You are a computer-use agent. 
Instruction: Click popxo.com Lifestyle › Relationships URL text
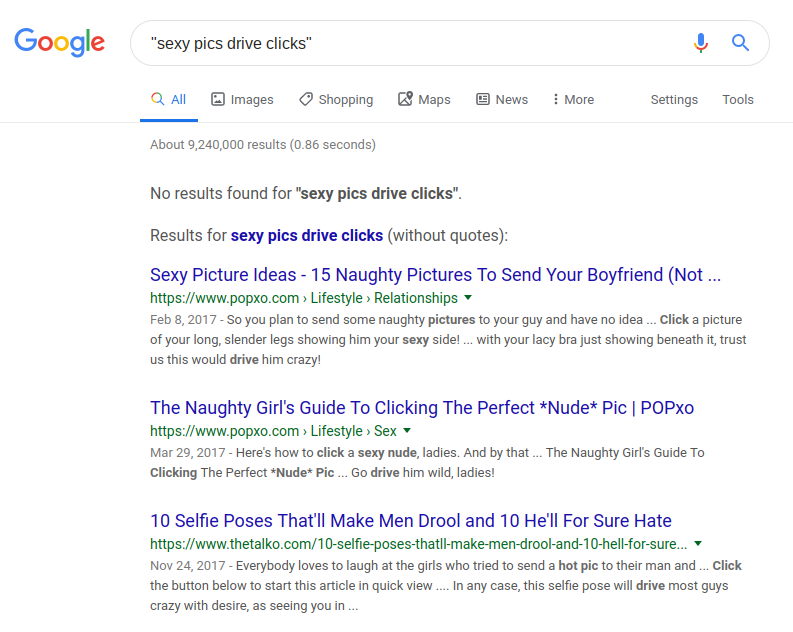pyautogui.click(x=303, y=298)
